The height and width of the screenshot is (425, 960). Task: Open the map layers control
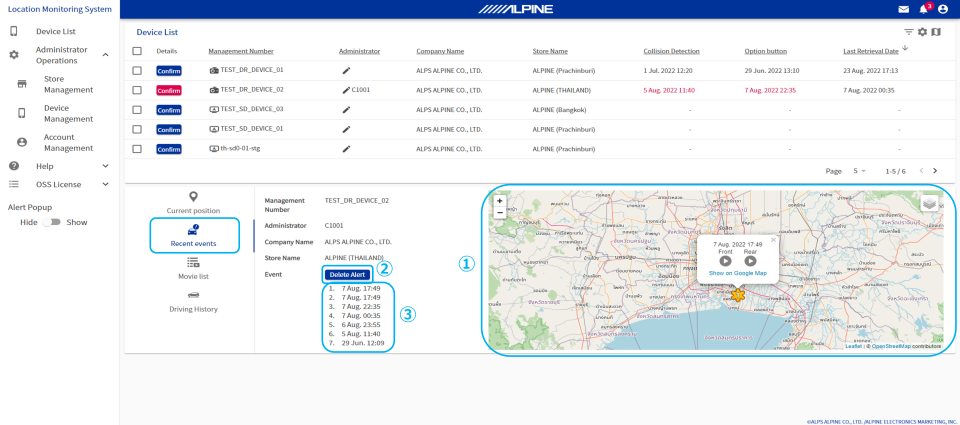coord(929,203)
